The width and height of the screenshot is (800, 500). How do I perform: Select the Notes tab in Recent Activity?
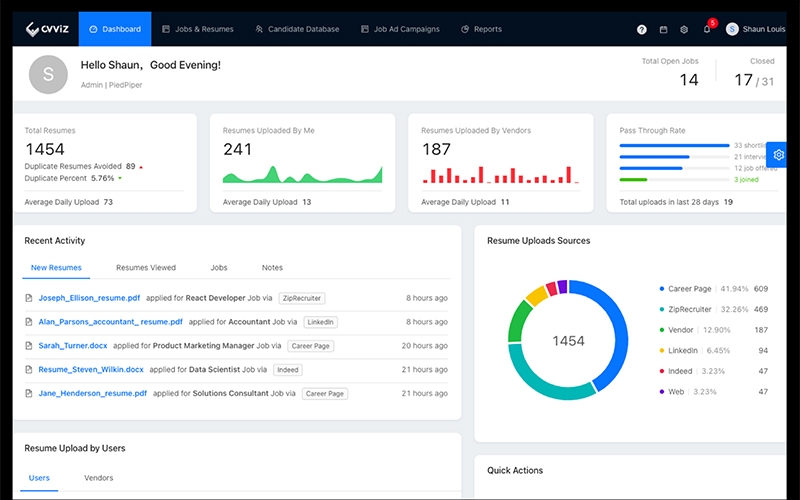pyautogui.click(x=272, y=268)
